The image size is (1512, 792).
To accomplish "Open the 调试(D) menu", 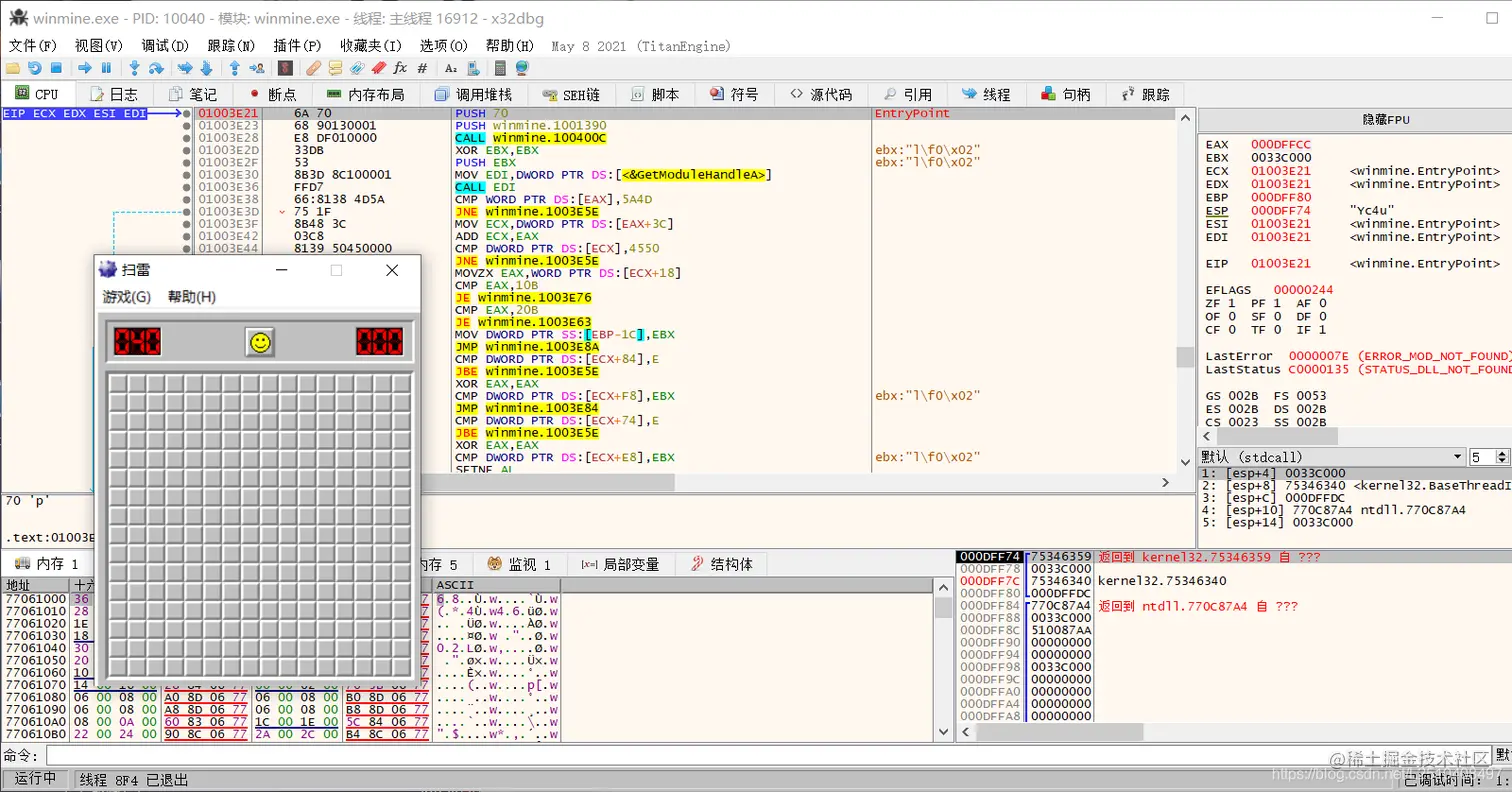I will tap(165, 45).
